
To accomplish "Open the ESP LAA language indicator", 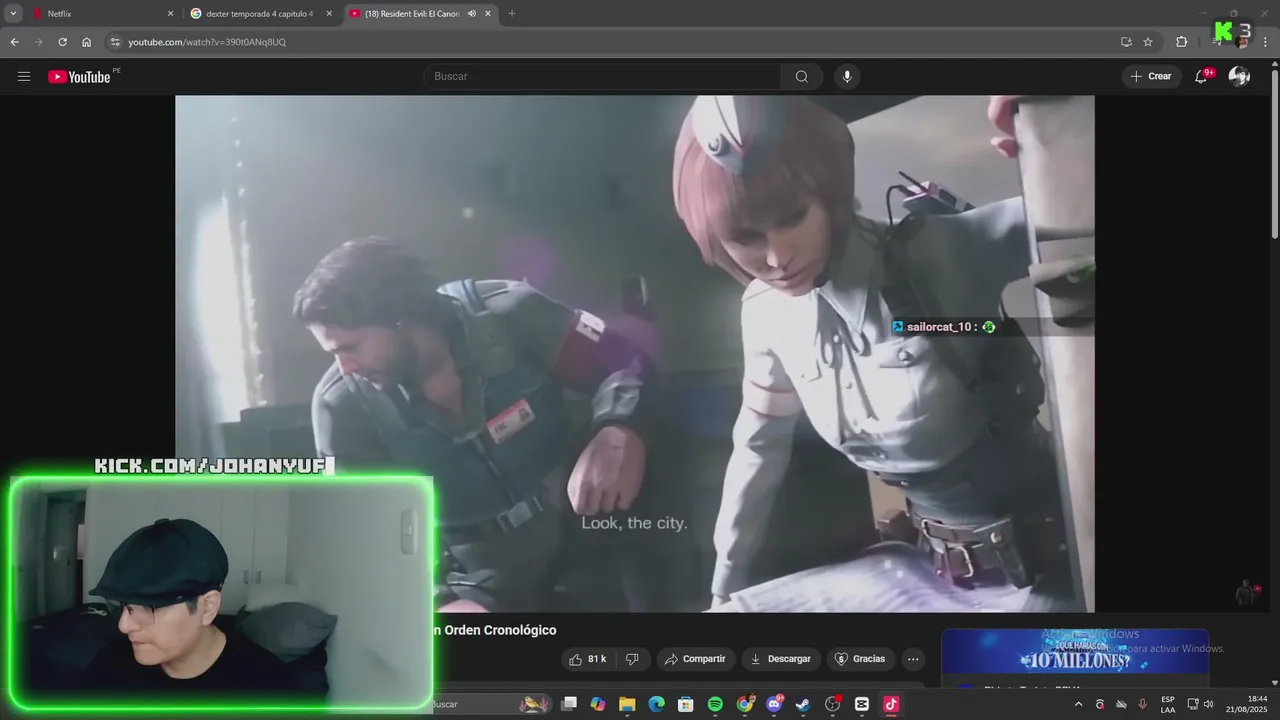I will click(1168, 704).
